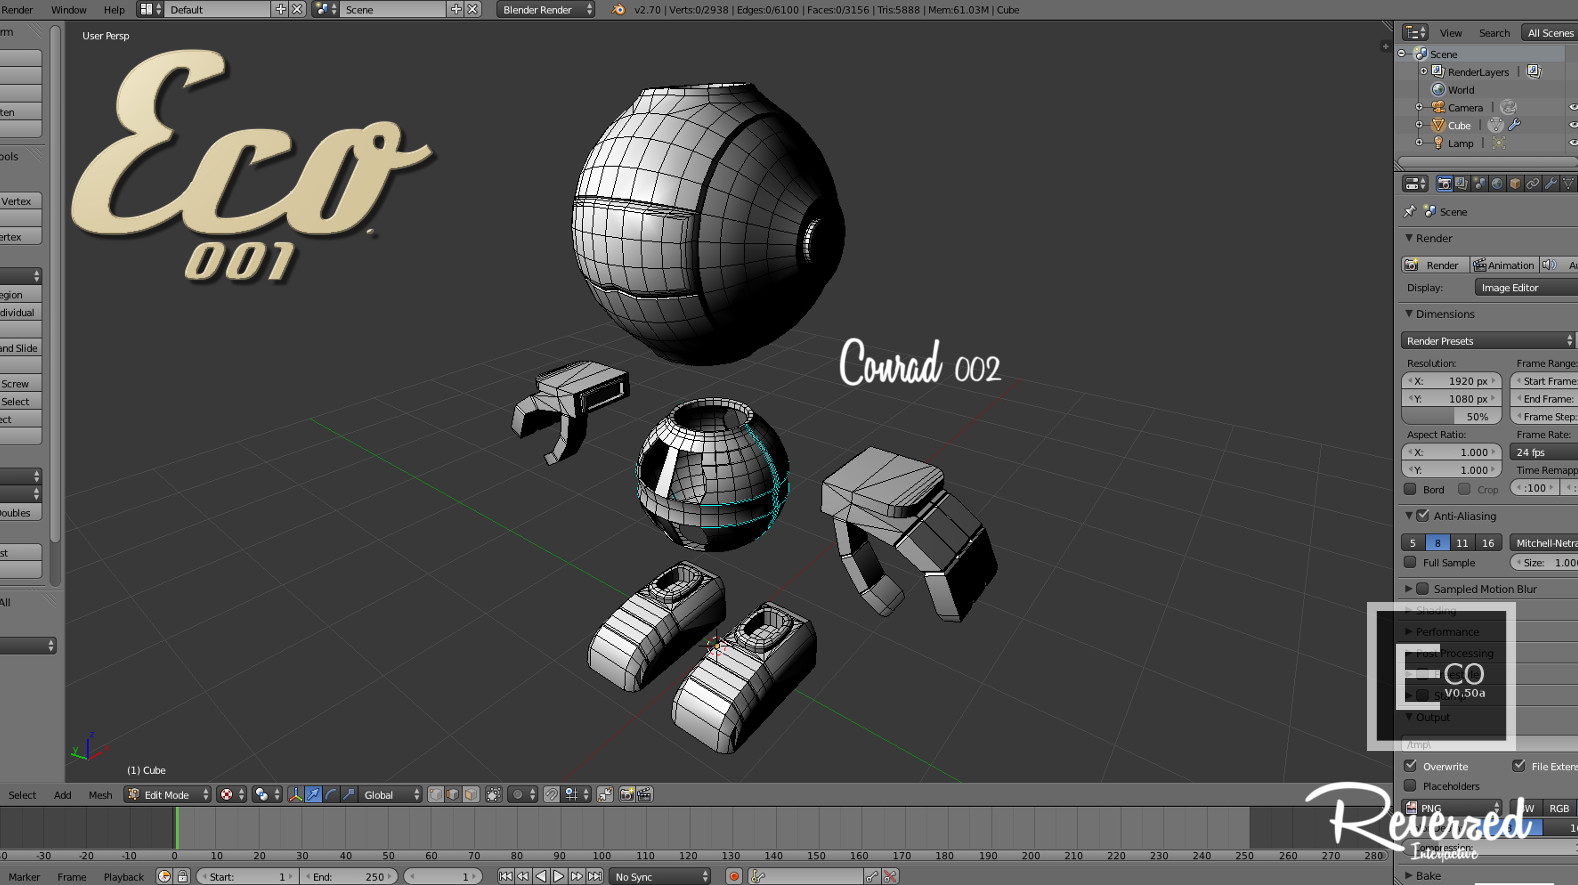Open the No Sync dropdown
The image size is (1578, 885).
pyautogui.click(x=660, y=876)
